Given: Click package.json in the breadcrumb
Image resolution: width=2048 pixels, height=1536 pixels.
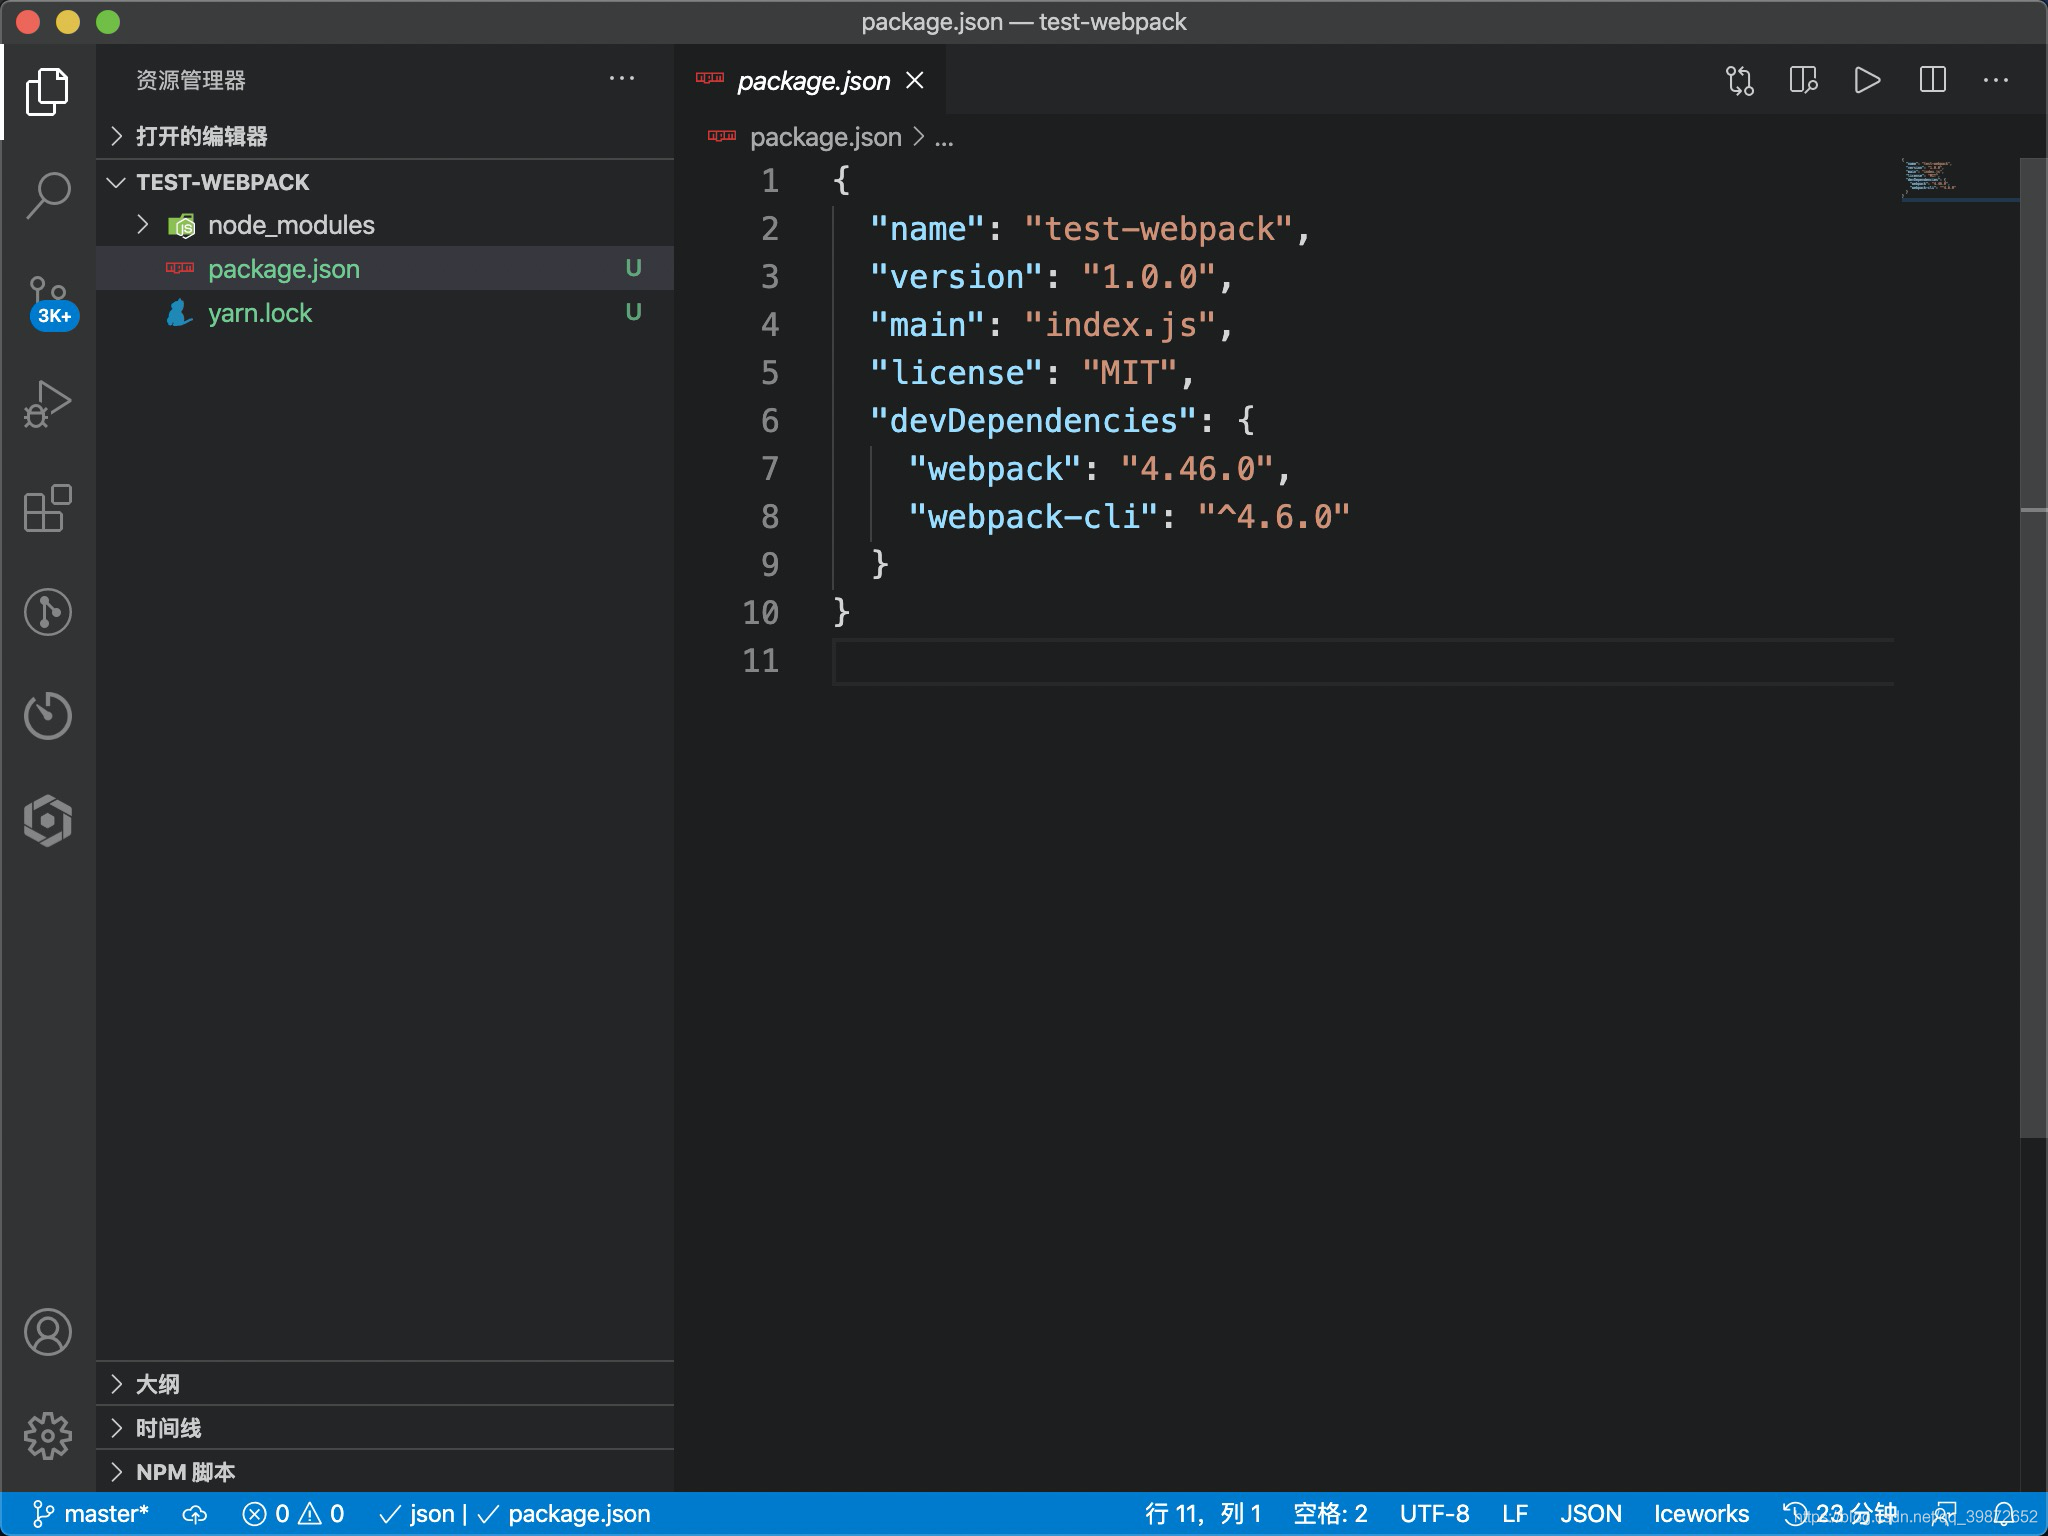Looking at the screenshot, I should (x=825, y=138).
